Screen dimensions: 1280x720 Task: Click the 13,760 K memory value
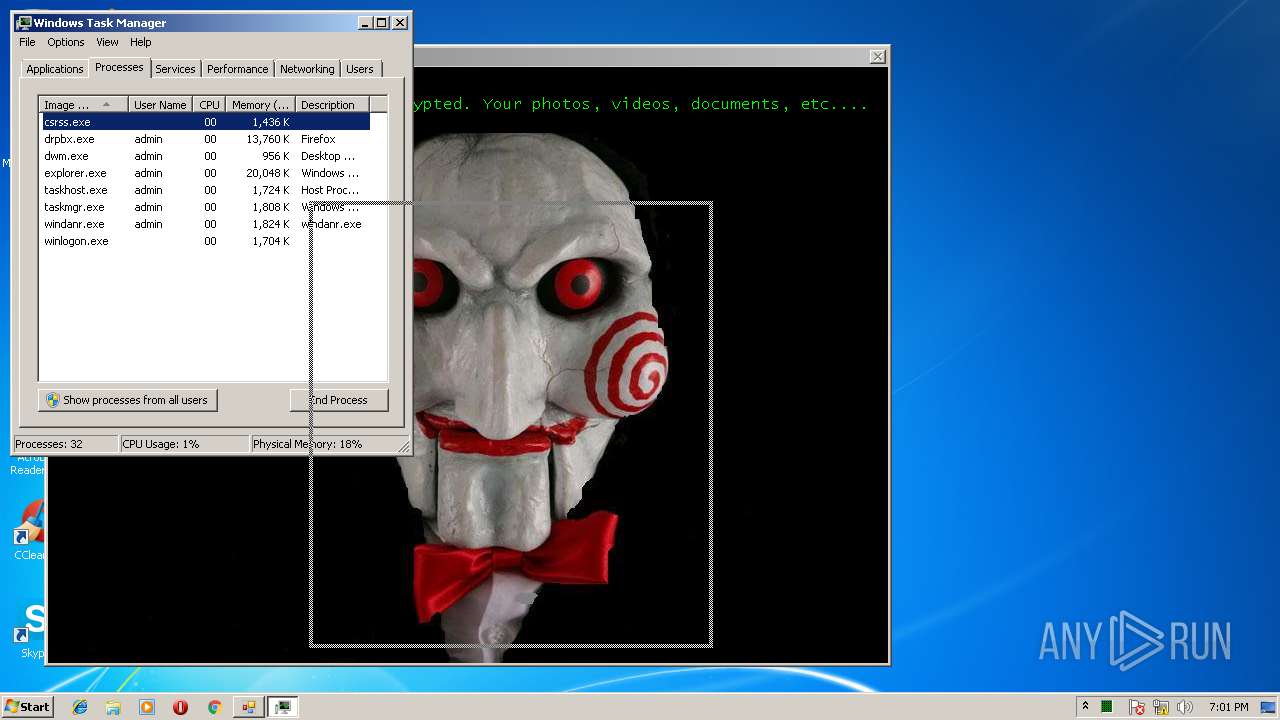[x=268, y=139]
